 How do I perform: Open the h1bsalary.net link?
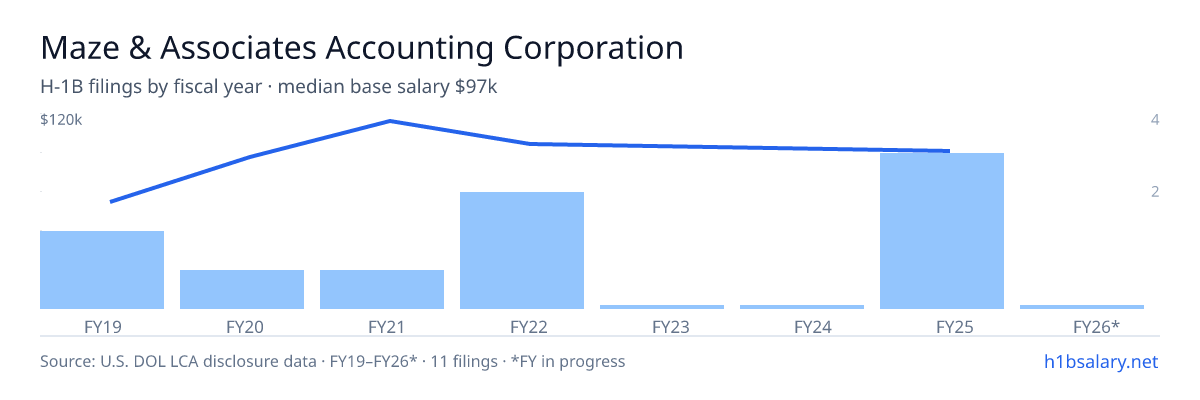coord(1100,361)
